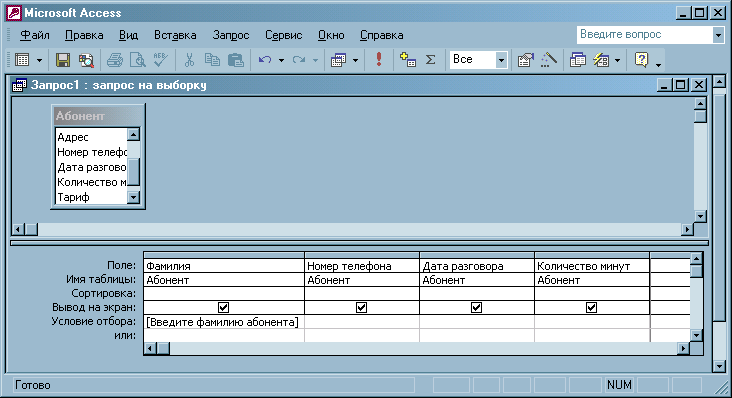Undo the last action with the arrow icon
This screenshot has width=732, height=398.
[x=265, y=60]
